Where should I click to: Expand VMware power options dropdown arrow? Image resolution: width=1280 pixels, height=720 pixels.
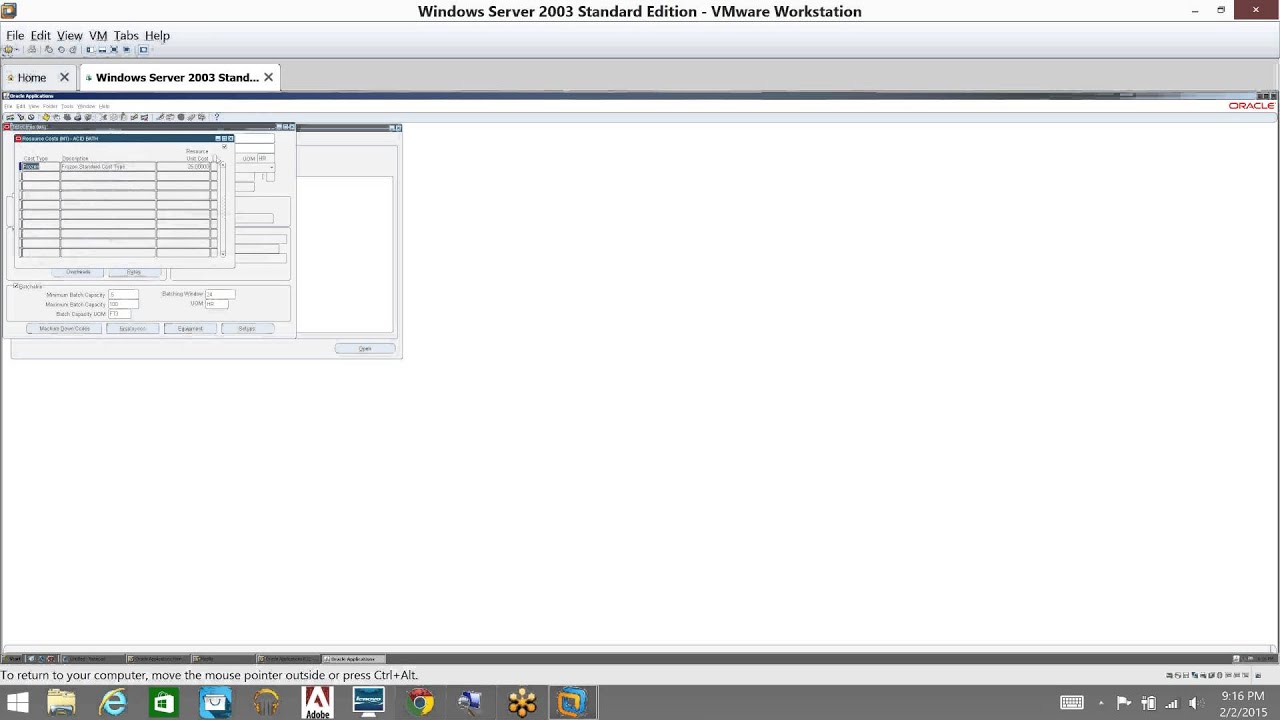pyautogui.click(x=17, y=50)
